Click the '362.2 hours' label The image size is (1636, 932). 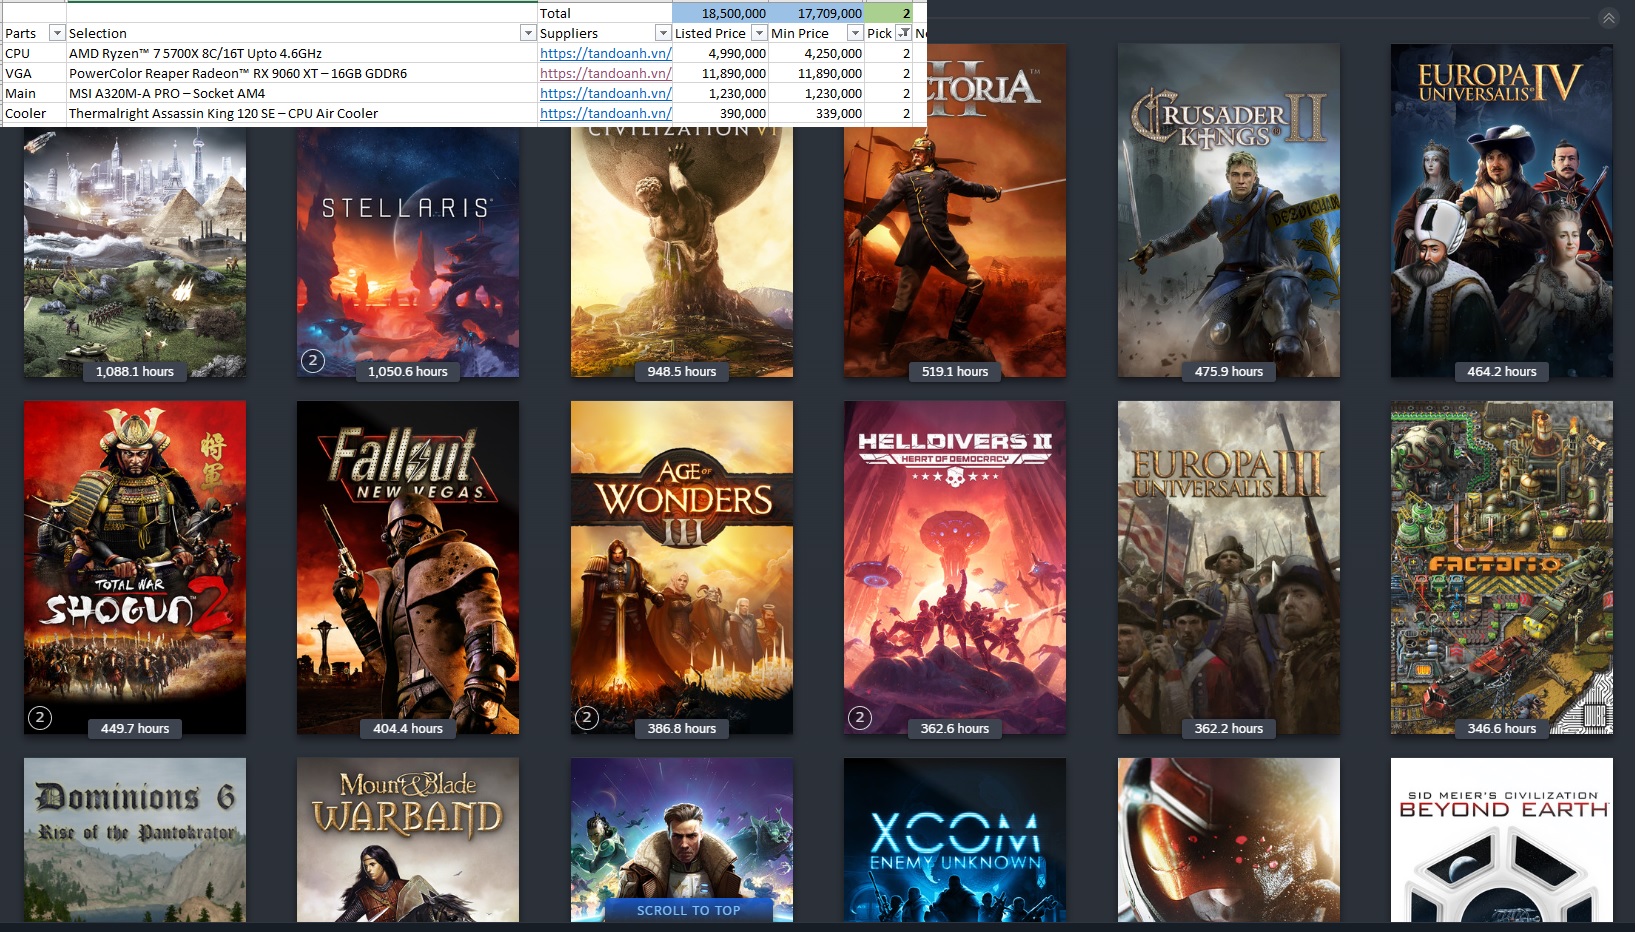click(x=1229, y=728)
